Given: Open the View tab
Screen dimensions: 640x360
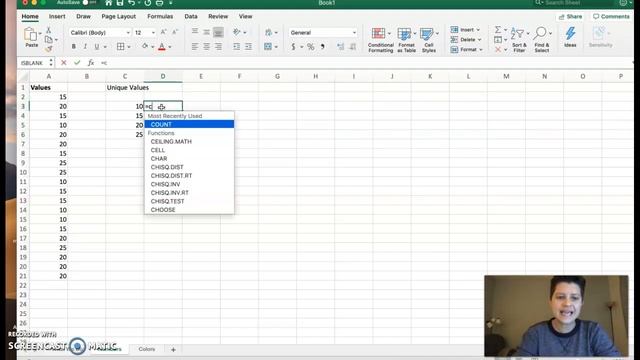Looking at the screenshot, I should click(245, 16).
